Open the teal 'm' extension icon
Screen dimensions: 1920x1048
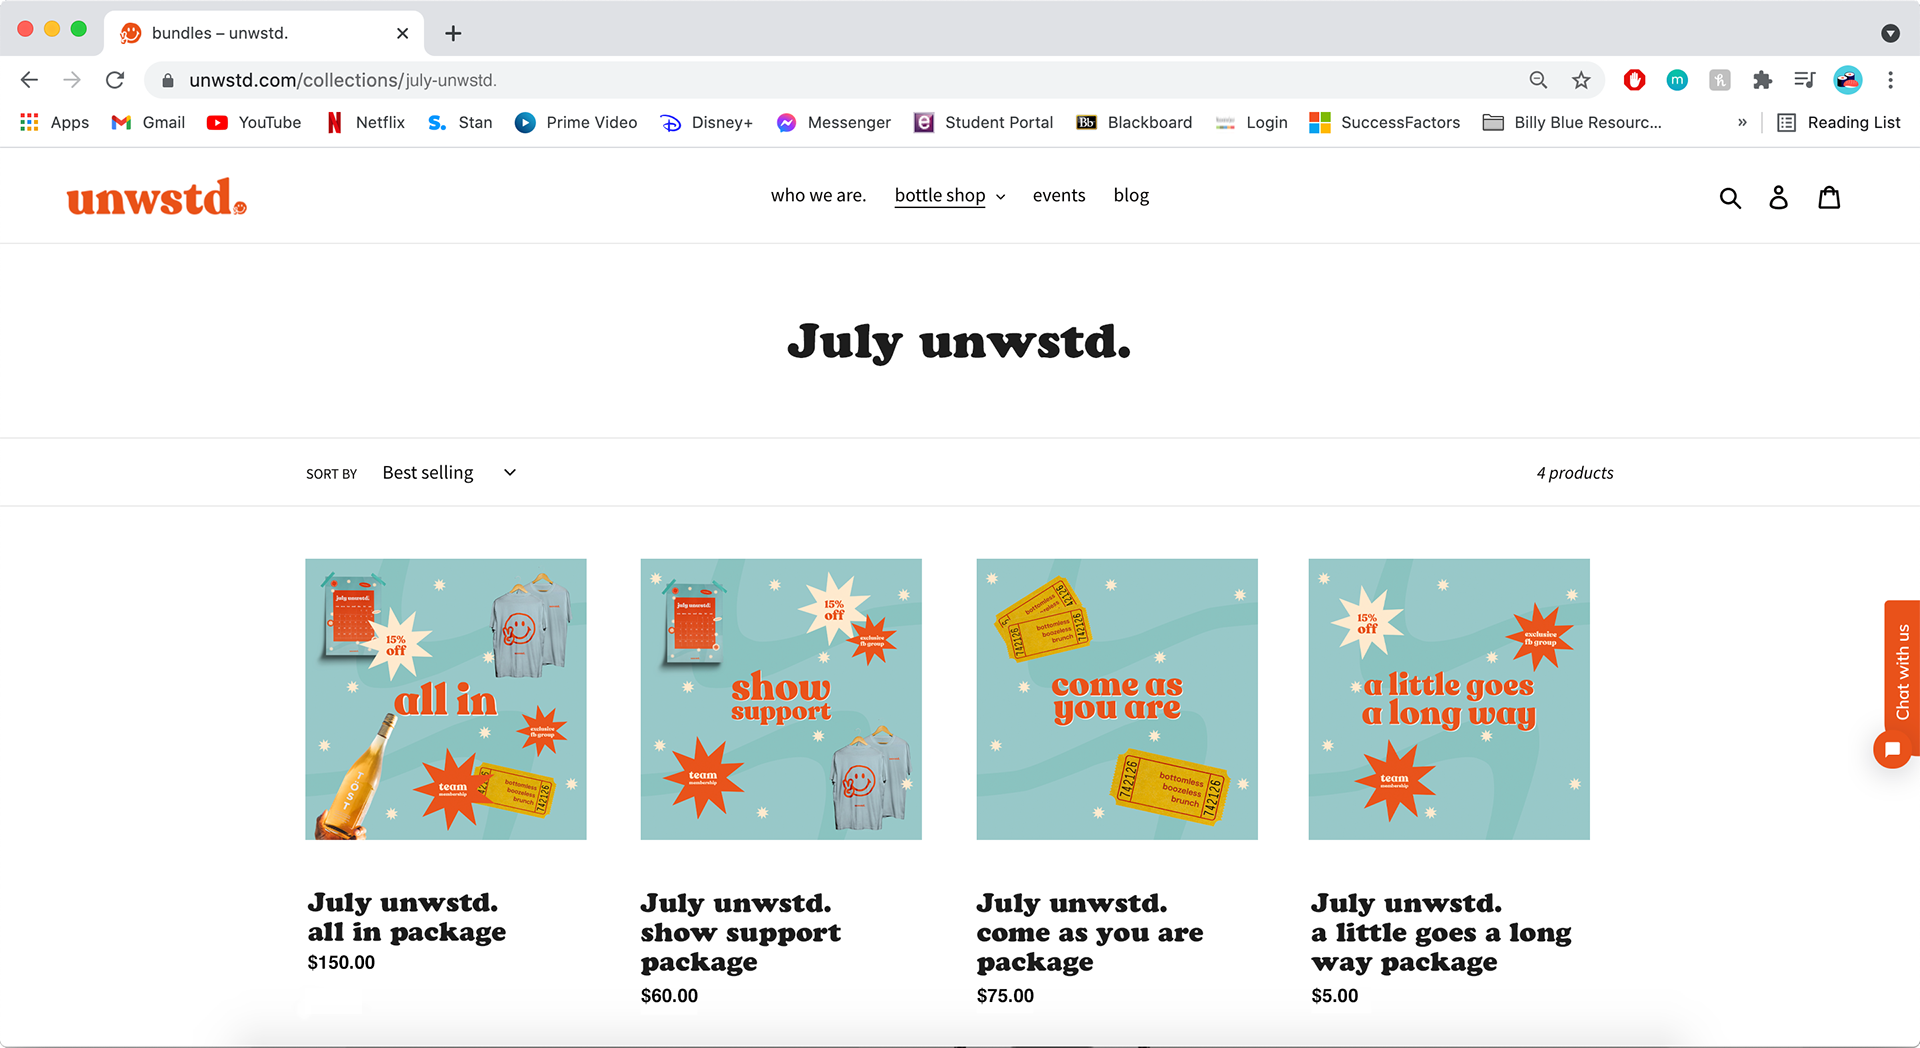(x=1677, y=80)
